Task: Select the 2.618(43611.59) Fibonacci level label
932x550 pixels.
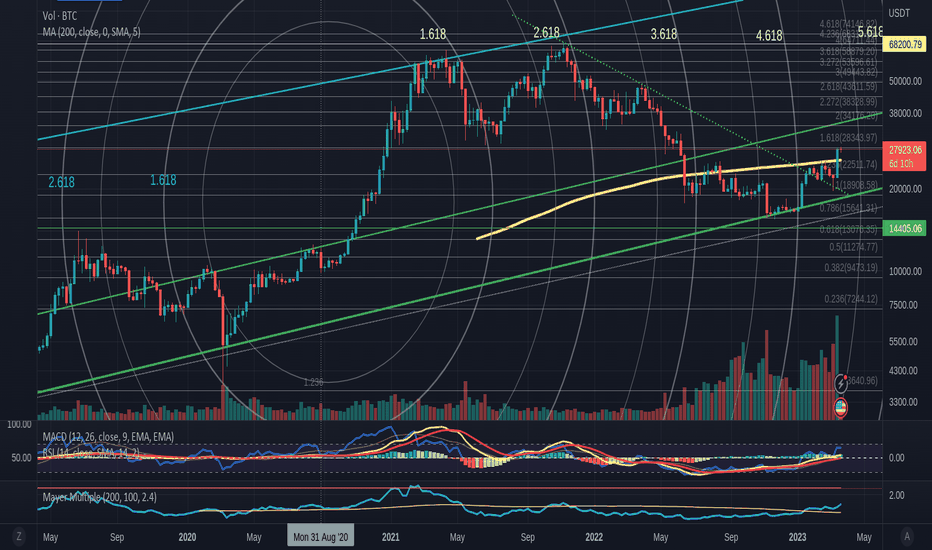Action: tap(848, 87)
